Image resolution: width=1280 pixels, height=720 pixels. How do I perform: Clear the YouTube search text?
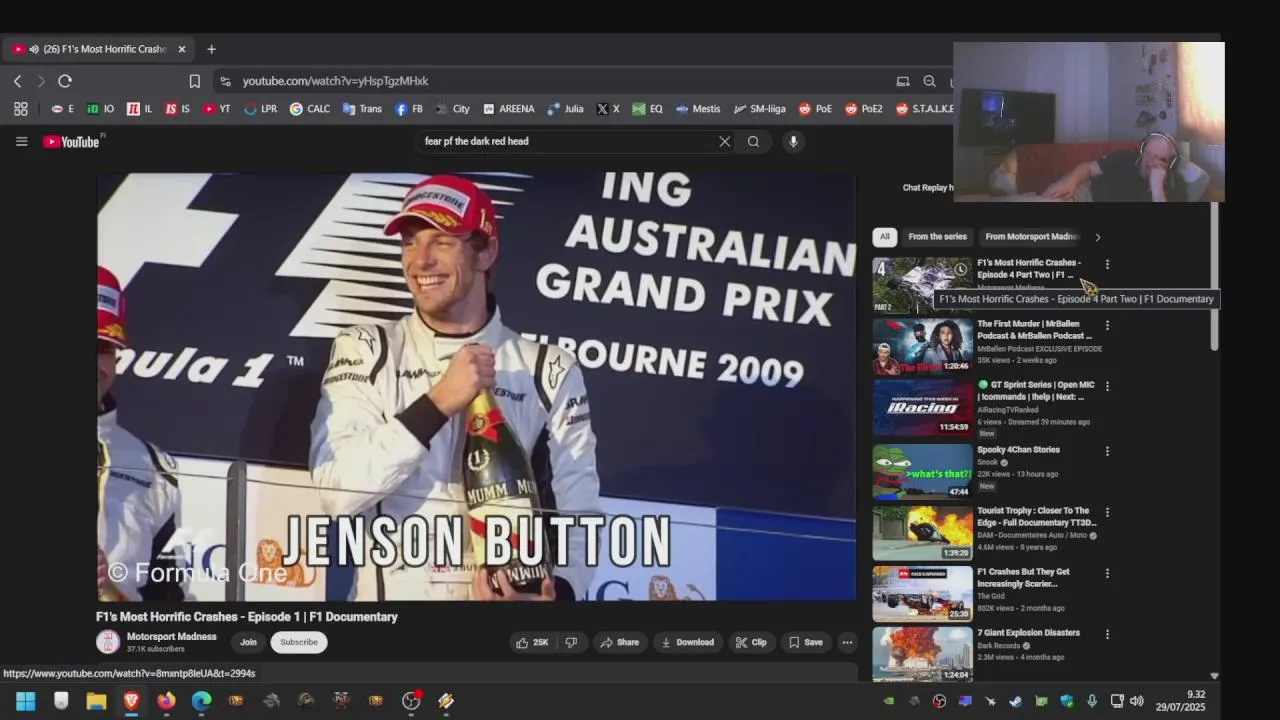(x=725, y=141)
